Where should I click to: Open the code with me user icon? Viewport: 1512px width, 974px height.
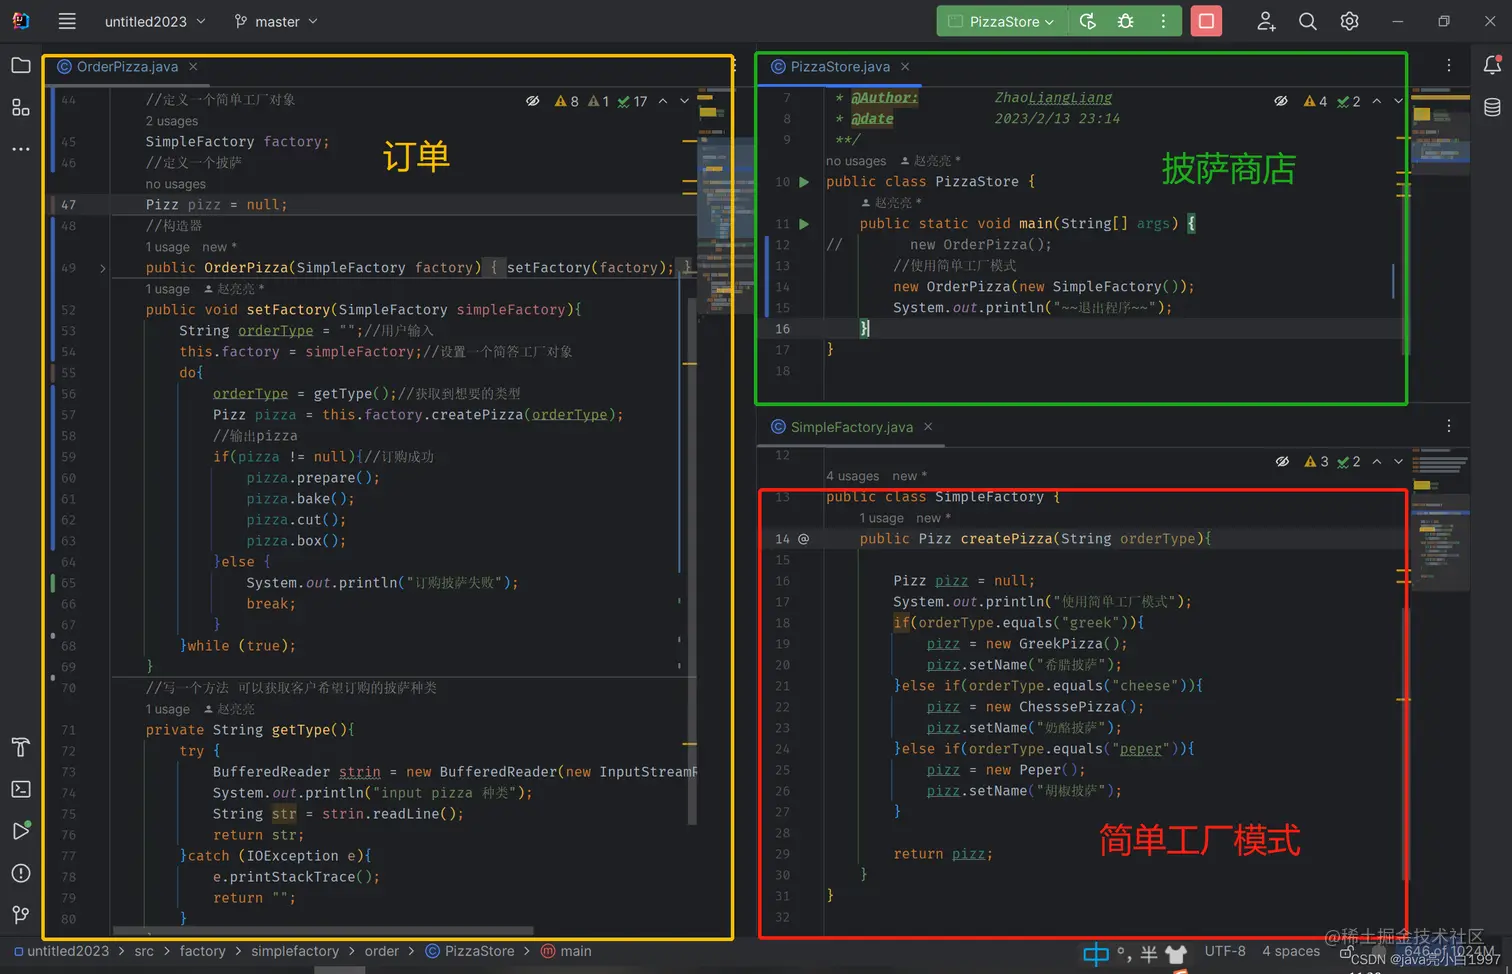point(1266,21)
